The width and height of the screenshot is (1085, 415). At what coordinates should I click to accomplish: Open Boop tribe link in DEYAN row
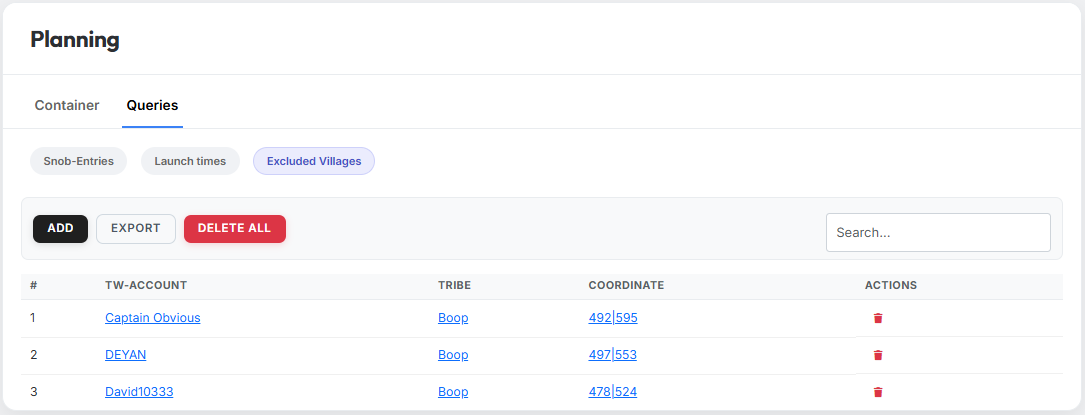[453, 355]
